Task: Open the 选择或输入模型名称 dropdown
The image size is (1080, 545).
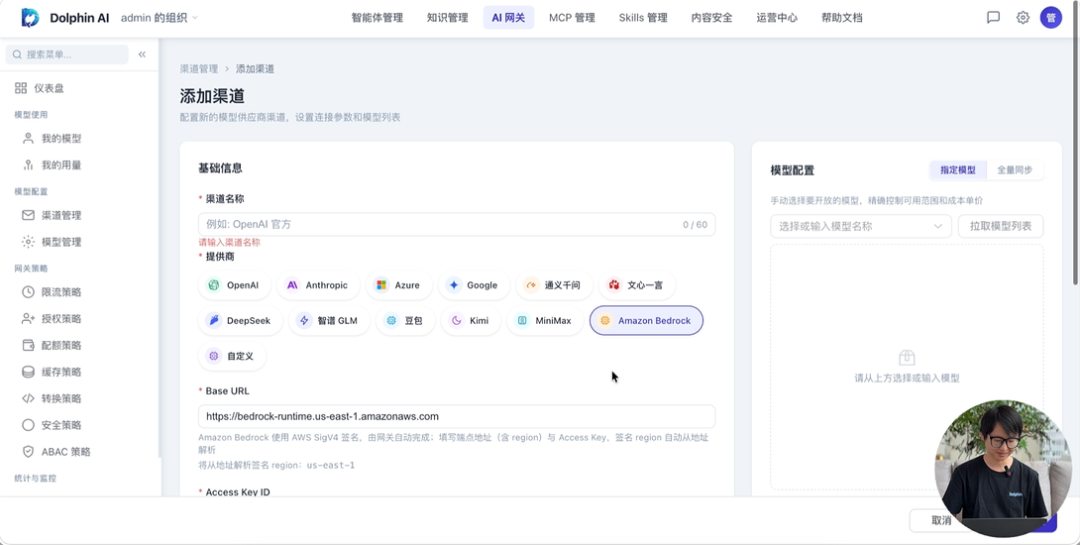Action: [860, 226]
